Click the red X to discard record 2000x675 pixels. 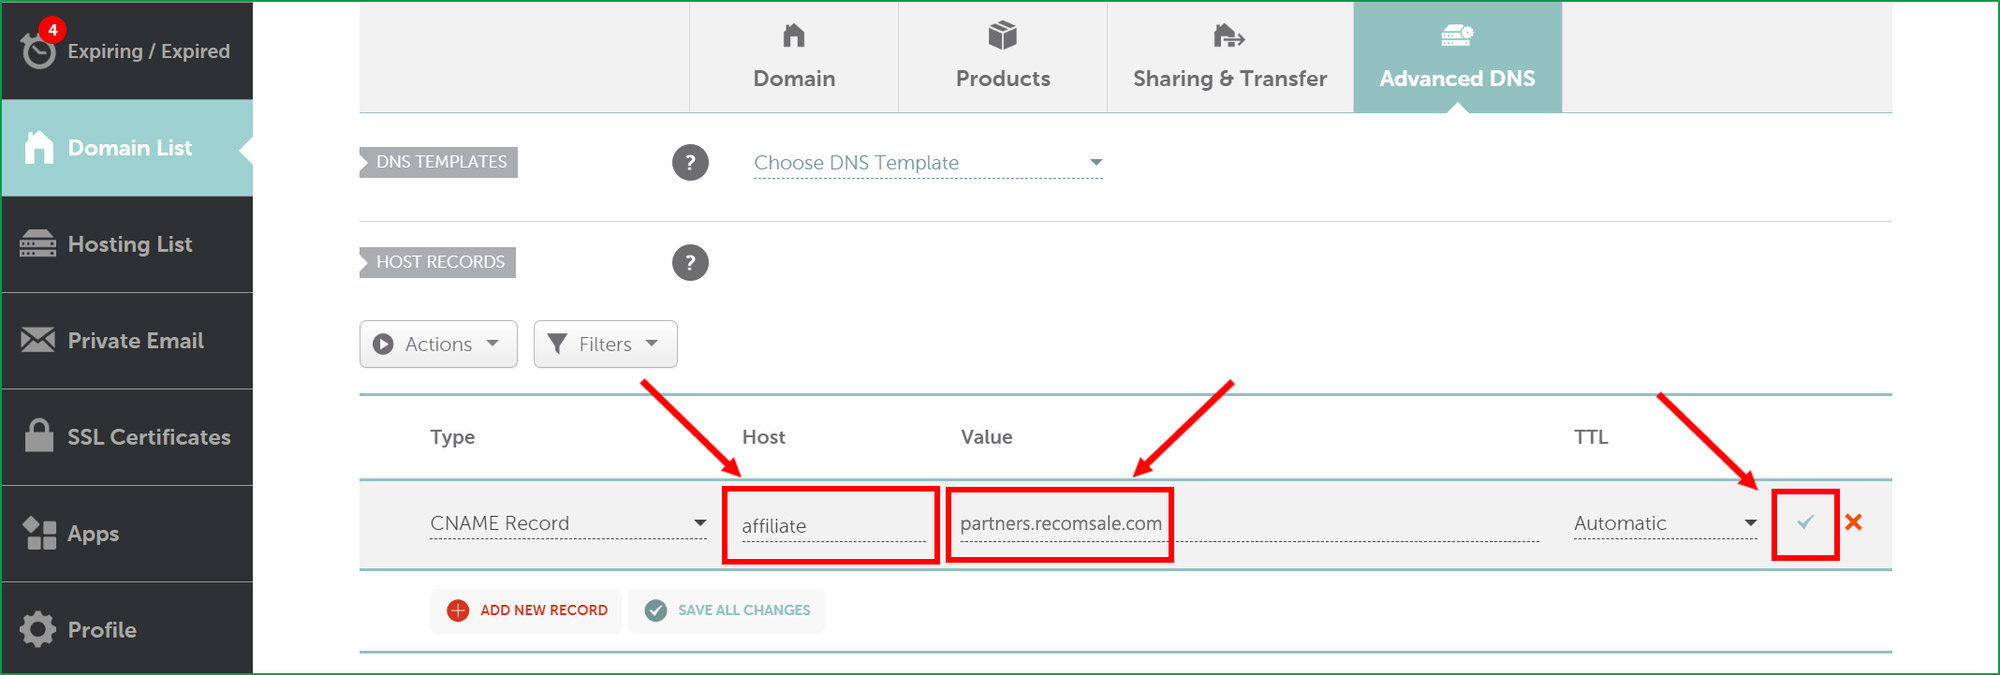(x=1853, y=522)
